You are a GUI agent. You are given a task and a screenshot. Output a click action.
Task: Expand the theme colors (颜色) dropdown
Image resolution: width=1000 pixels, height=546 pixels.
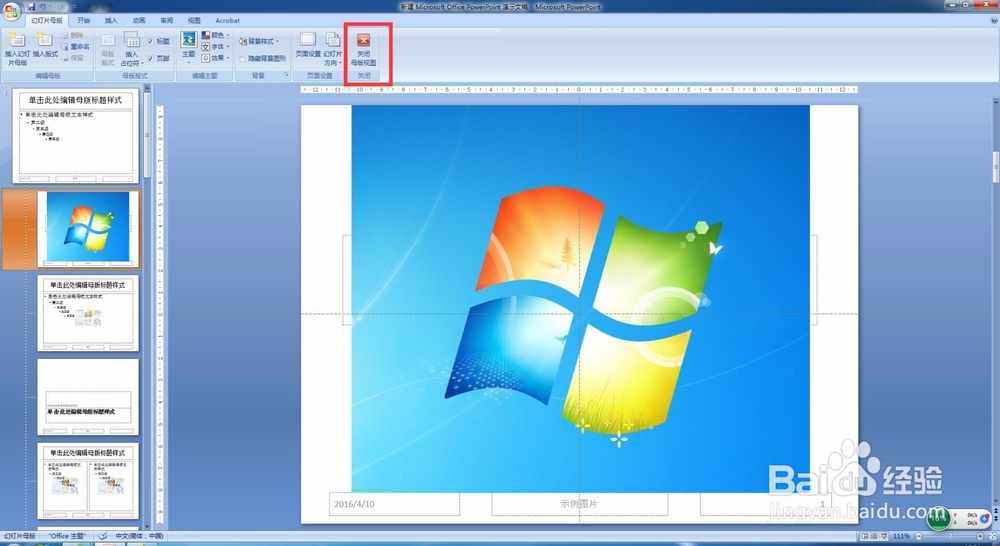(216, 35)
